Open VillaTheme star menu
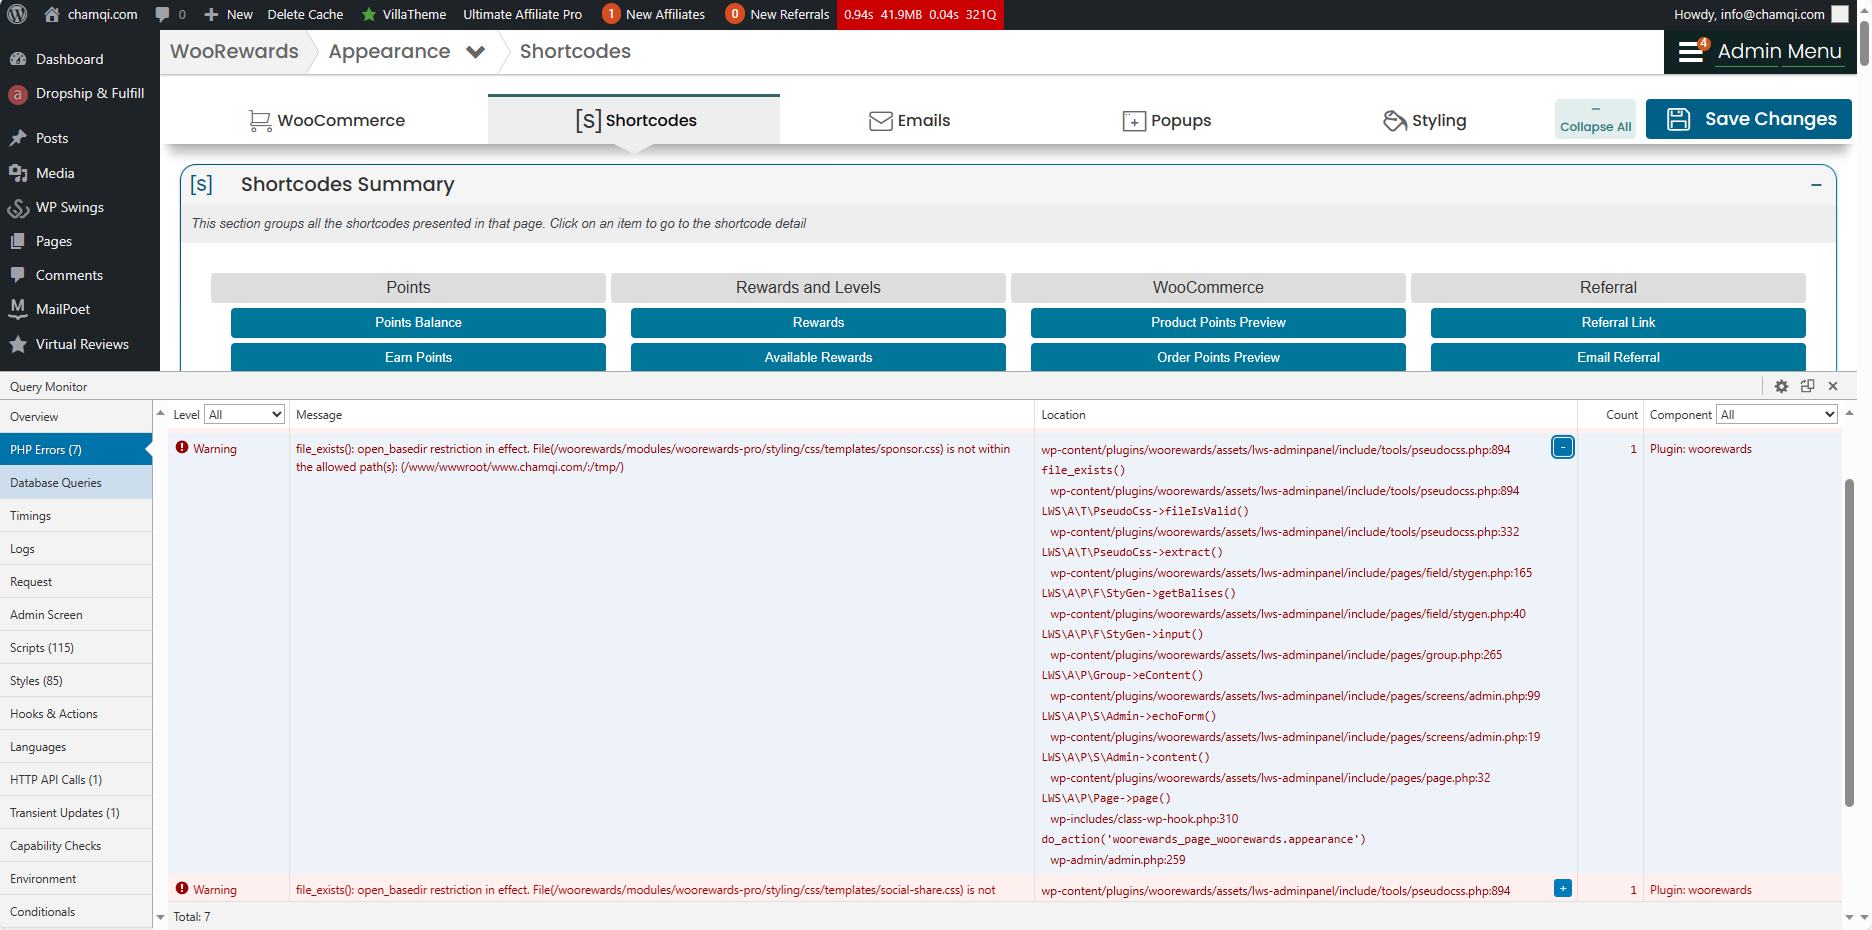1872x930 pixels. [x=404, y=14]
